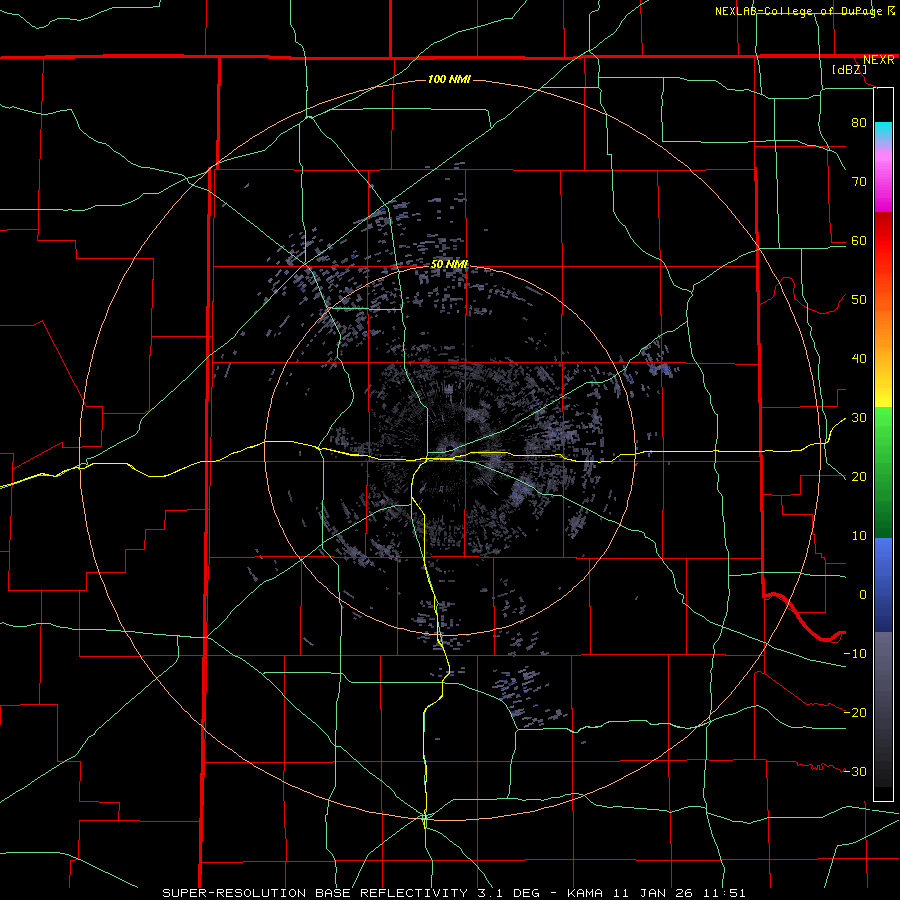Click the 50 value on the dBZ scale
The height and width of the screenshot is (900, 900).
coord(859,300)
